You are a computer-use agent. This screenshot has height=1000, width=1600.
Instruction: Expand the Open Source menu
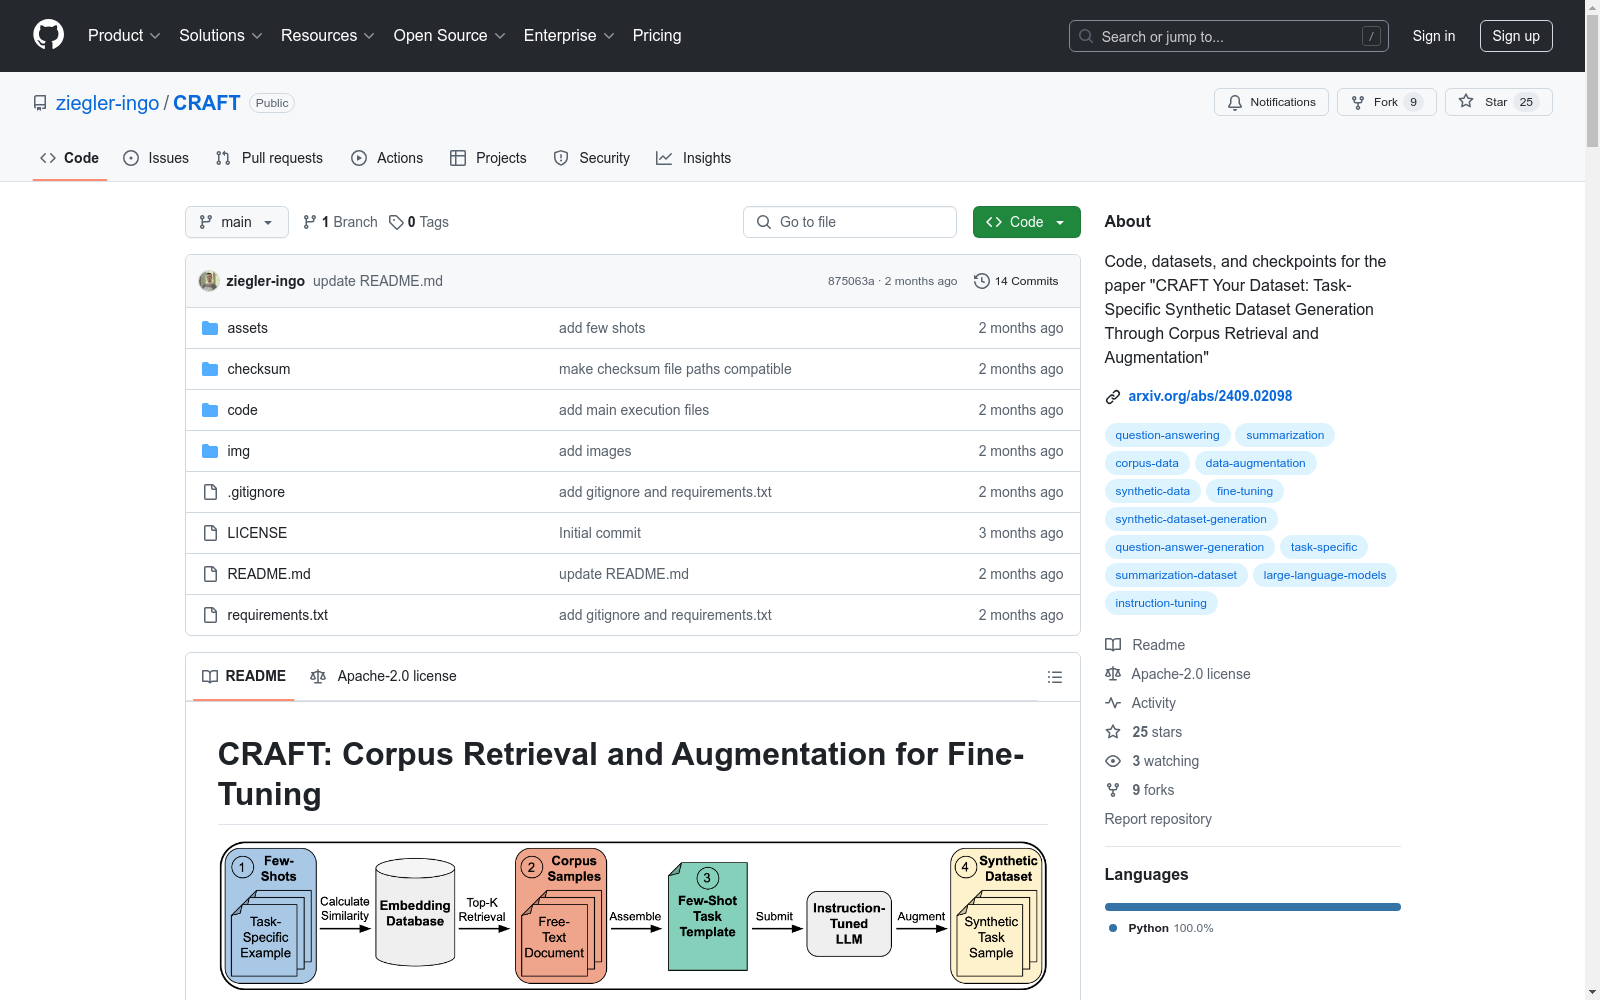coord(450,35)
